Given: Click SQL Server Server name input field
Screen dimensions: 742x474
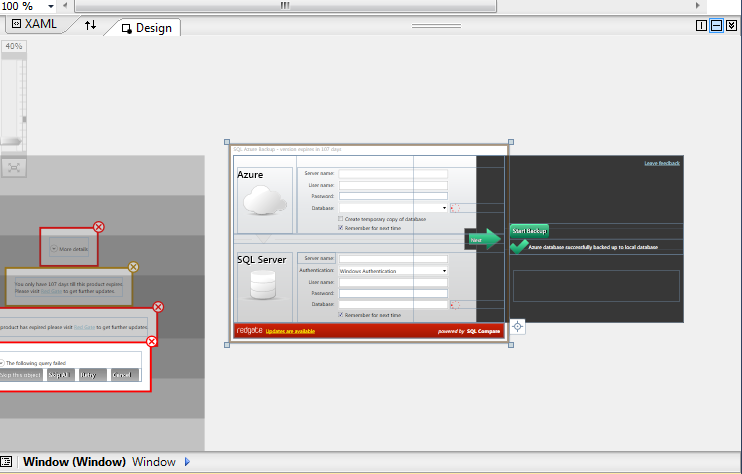Looking at the screenshot, I should (393, 259).
